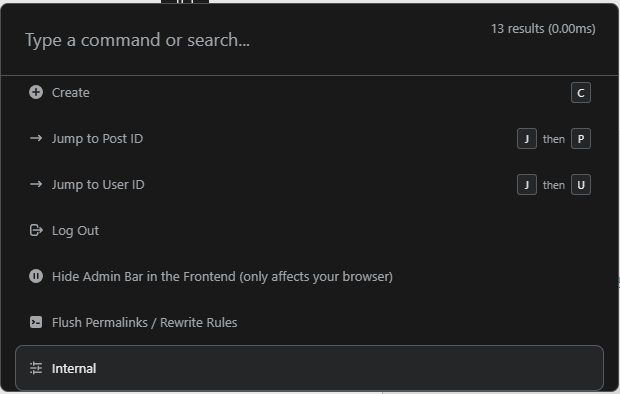
Task: Click the U key badge for User ID
Action: click(x=581, y=184)
